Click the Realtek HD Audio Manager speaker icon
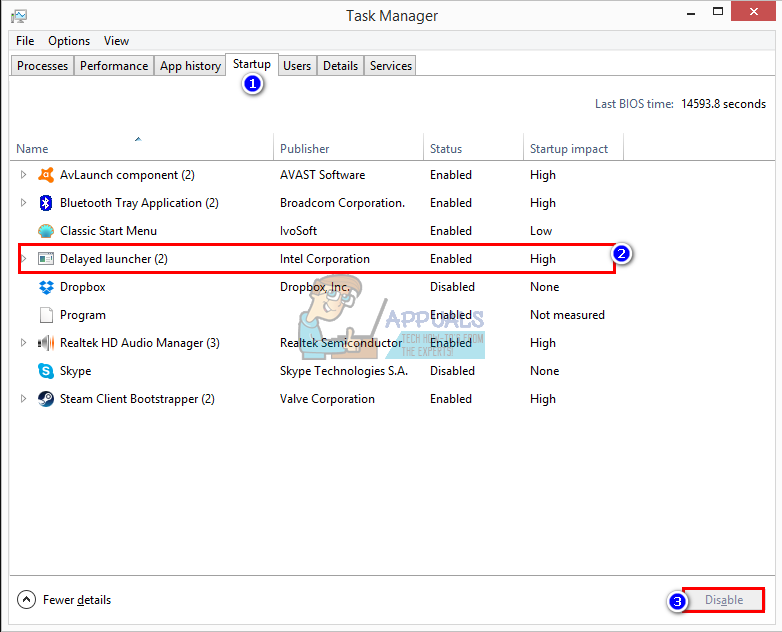782x632 pixels. coord(46,343)
